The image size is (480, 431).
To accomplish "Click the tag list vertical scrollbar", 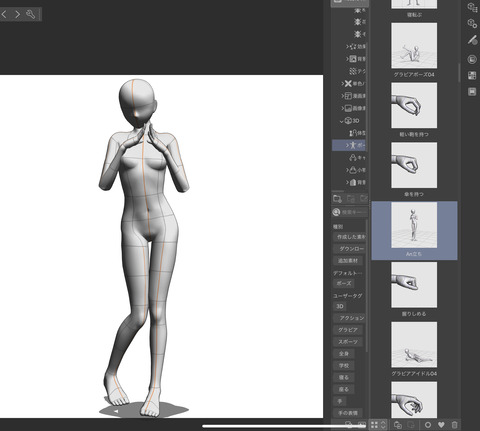I will tap(367, 285).
